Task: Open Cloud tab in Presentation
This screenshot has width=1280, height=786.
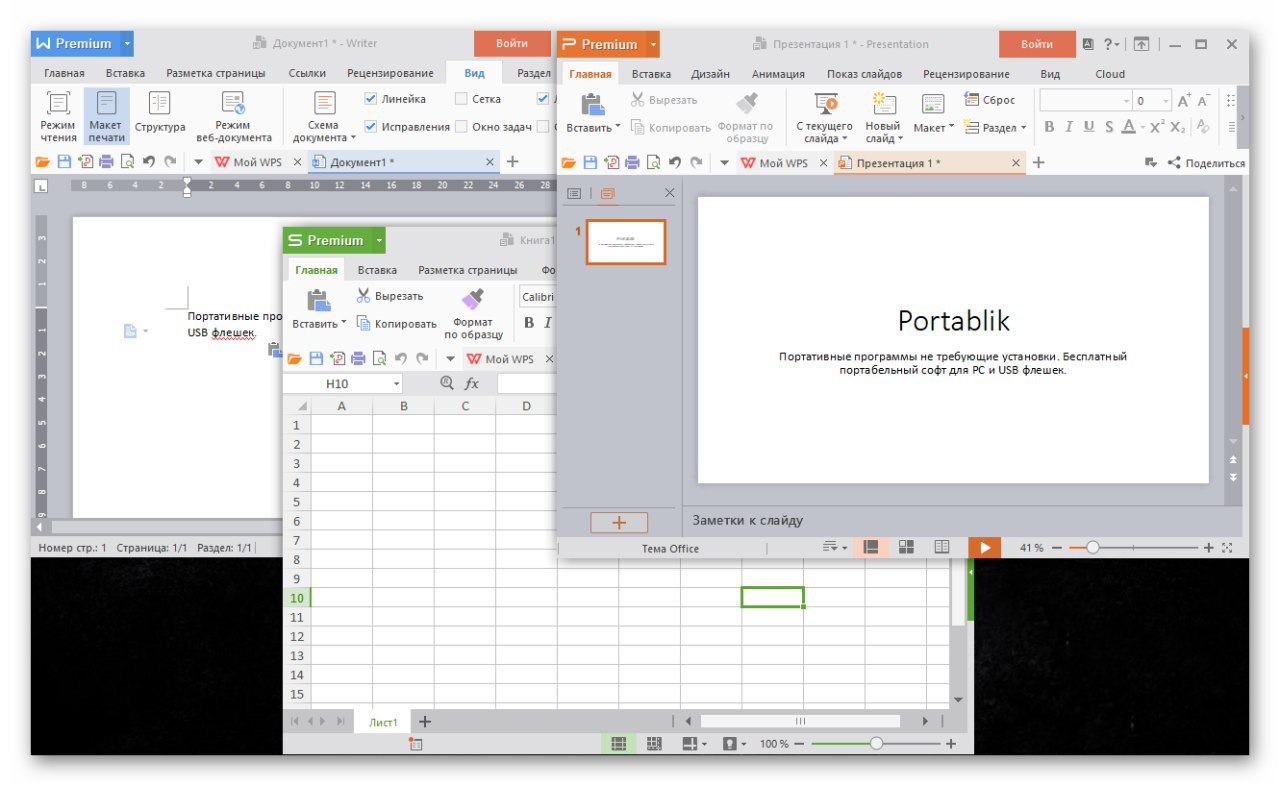Action: 1110,74
